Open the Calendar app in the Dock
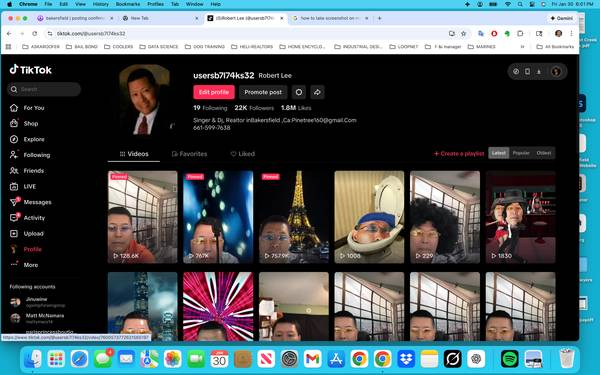Viewport: 600px width, 375px height. tap(219, 359)
